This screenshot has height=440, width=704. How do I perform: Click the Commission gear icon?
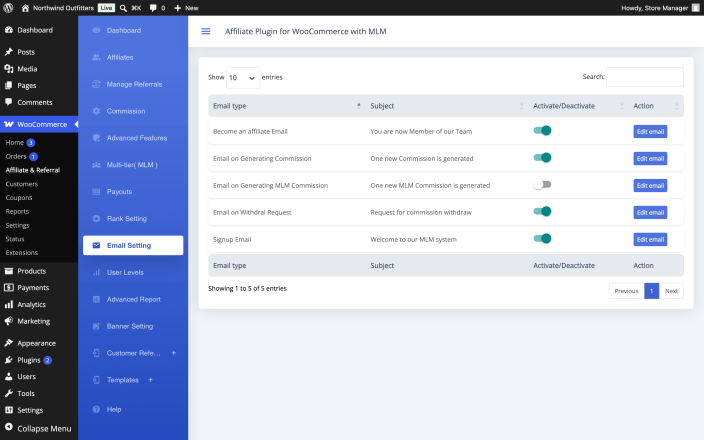pos(96,111)
